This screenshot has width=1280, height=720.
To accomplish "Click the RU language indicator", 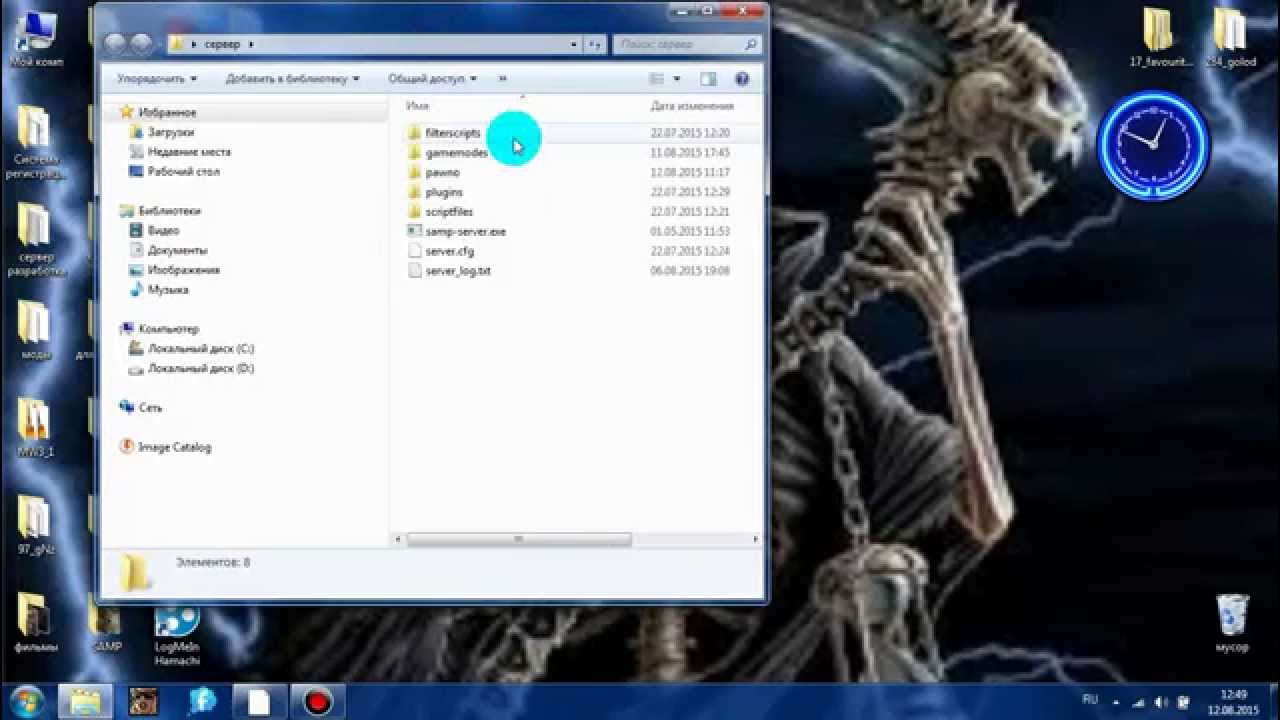I will pos(1090,700).
